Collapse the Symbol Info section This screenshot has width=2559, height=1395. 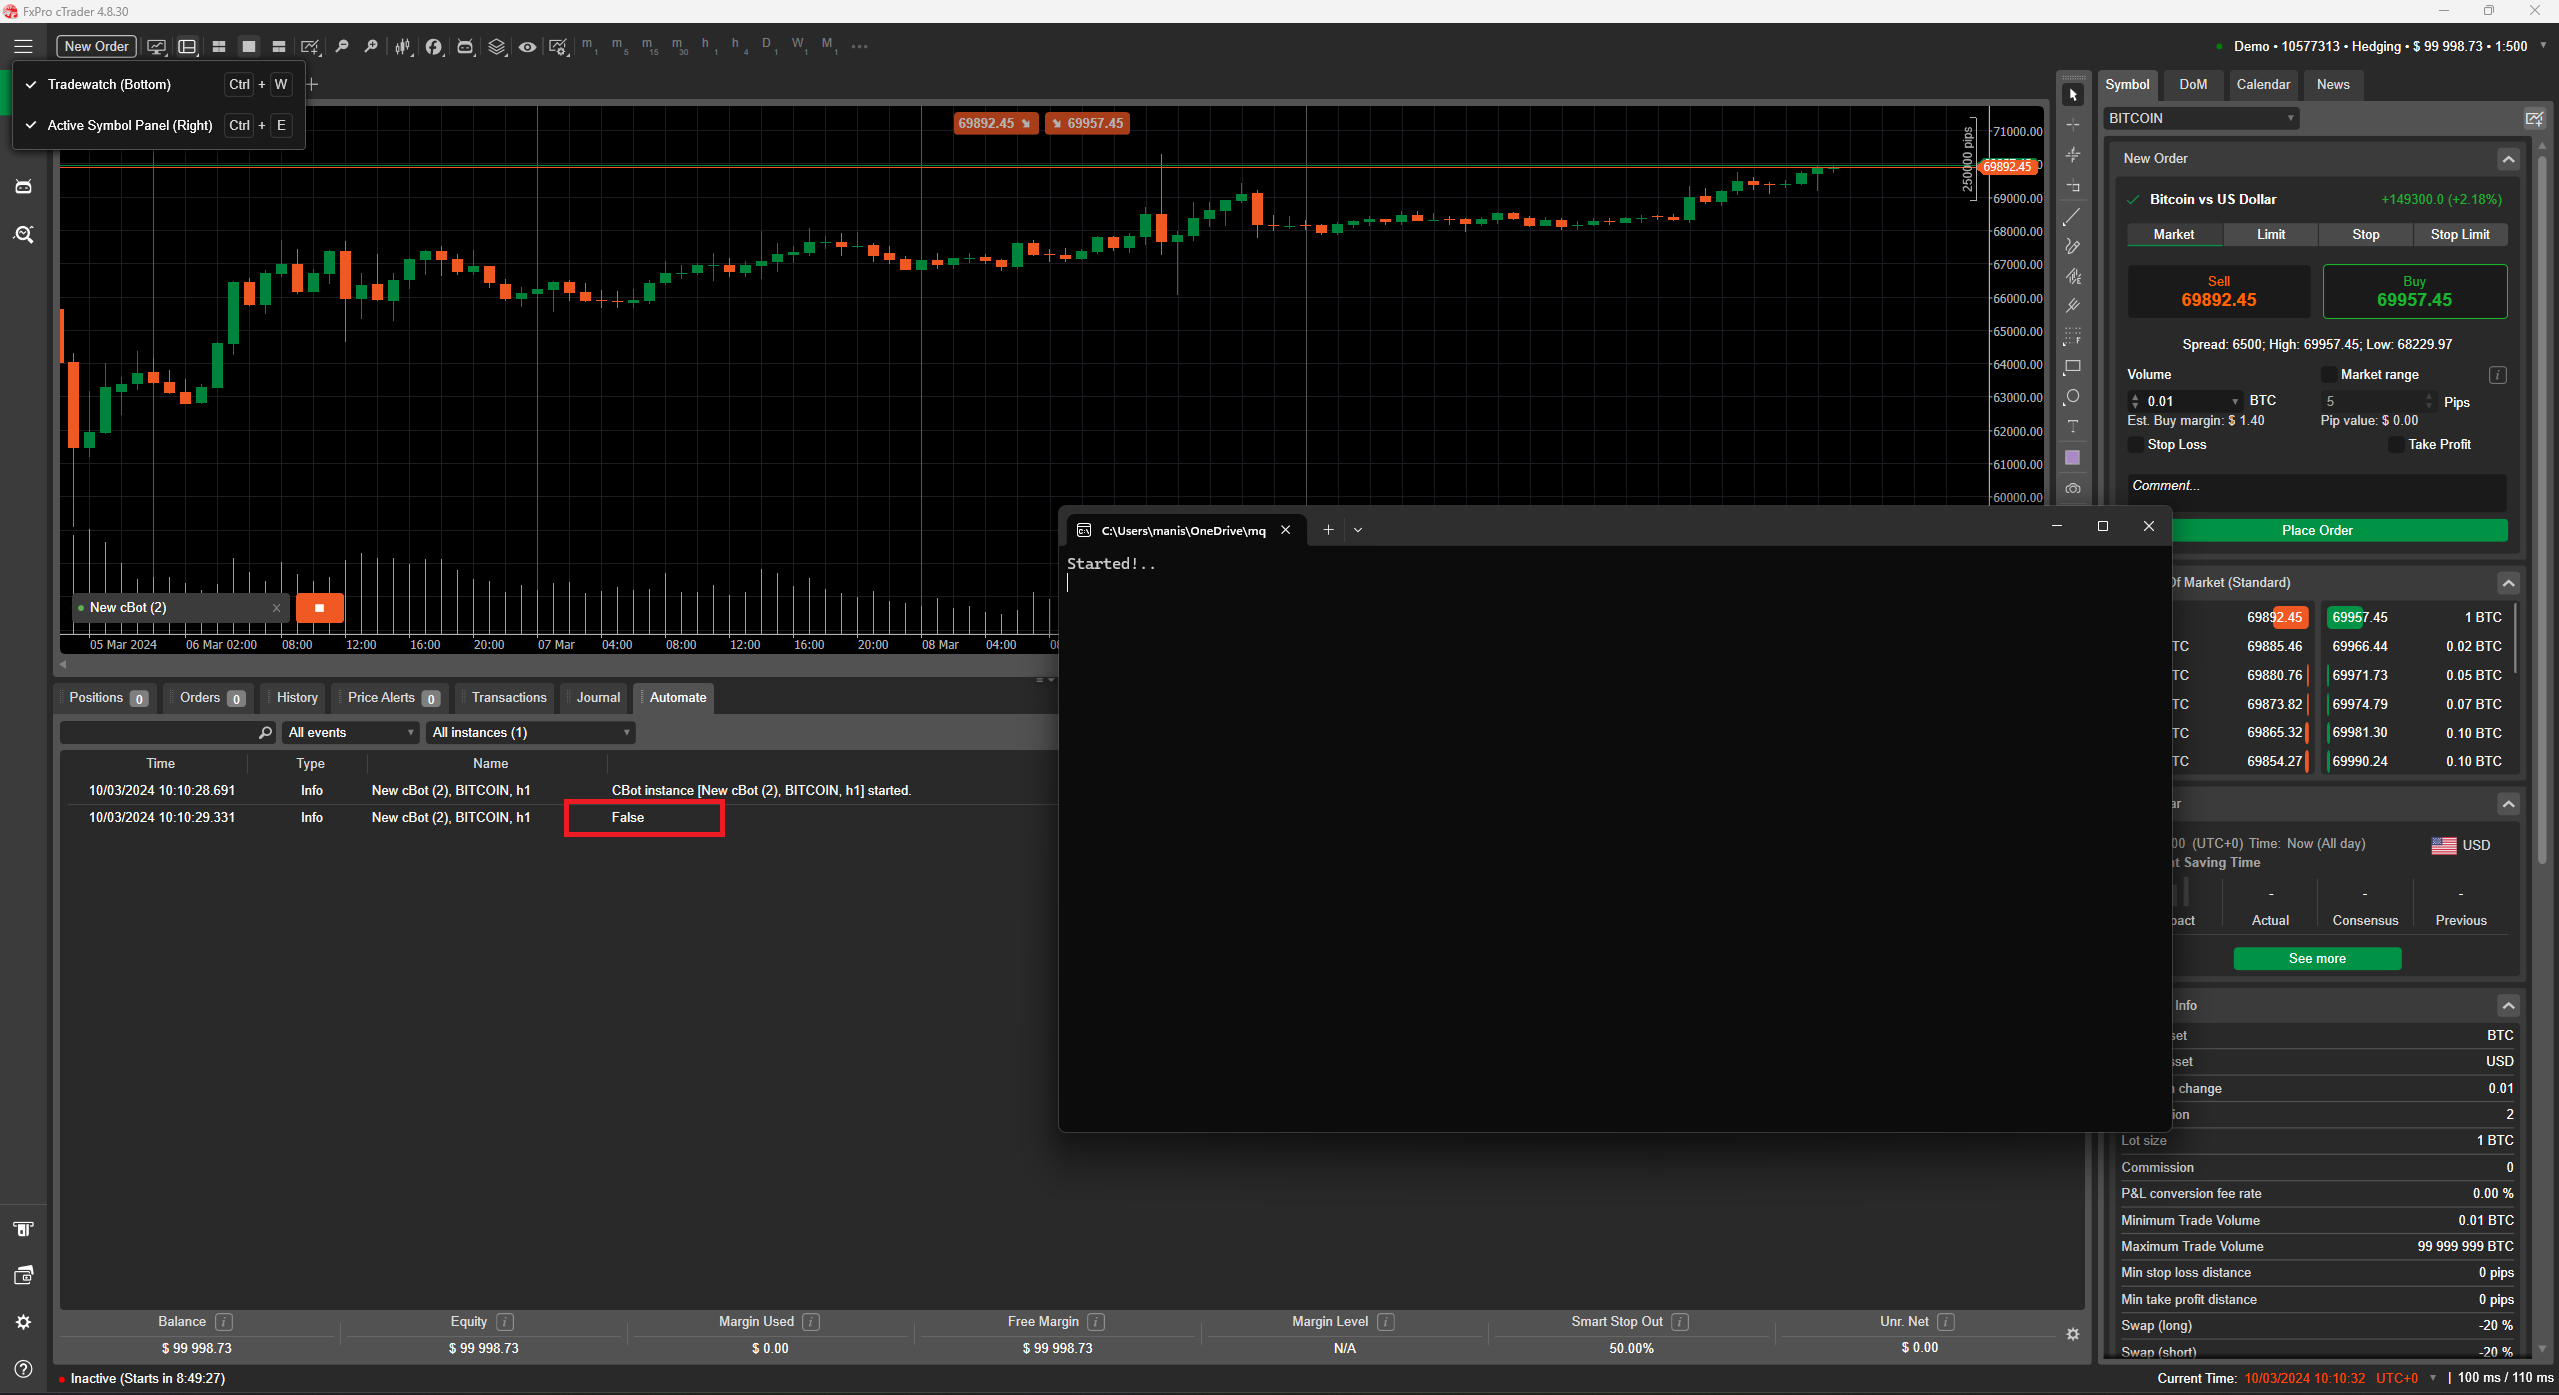click(2507, 1005)
